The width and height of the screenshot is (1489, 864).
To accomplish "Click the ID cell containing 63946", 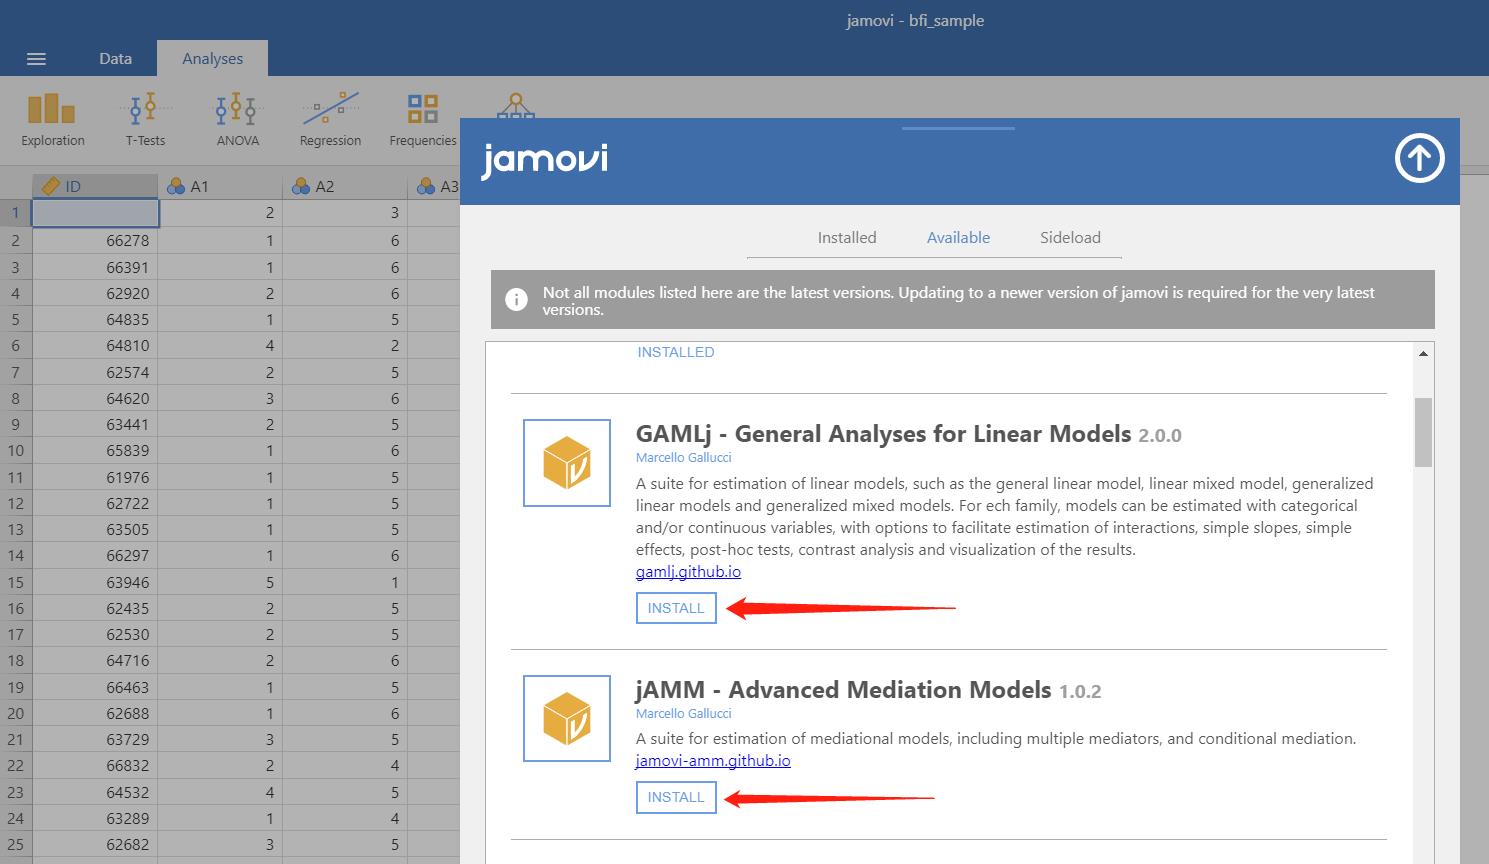I will (x=95, y=582).
